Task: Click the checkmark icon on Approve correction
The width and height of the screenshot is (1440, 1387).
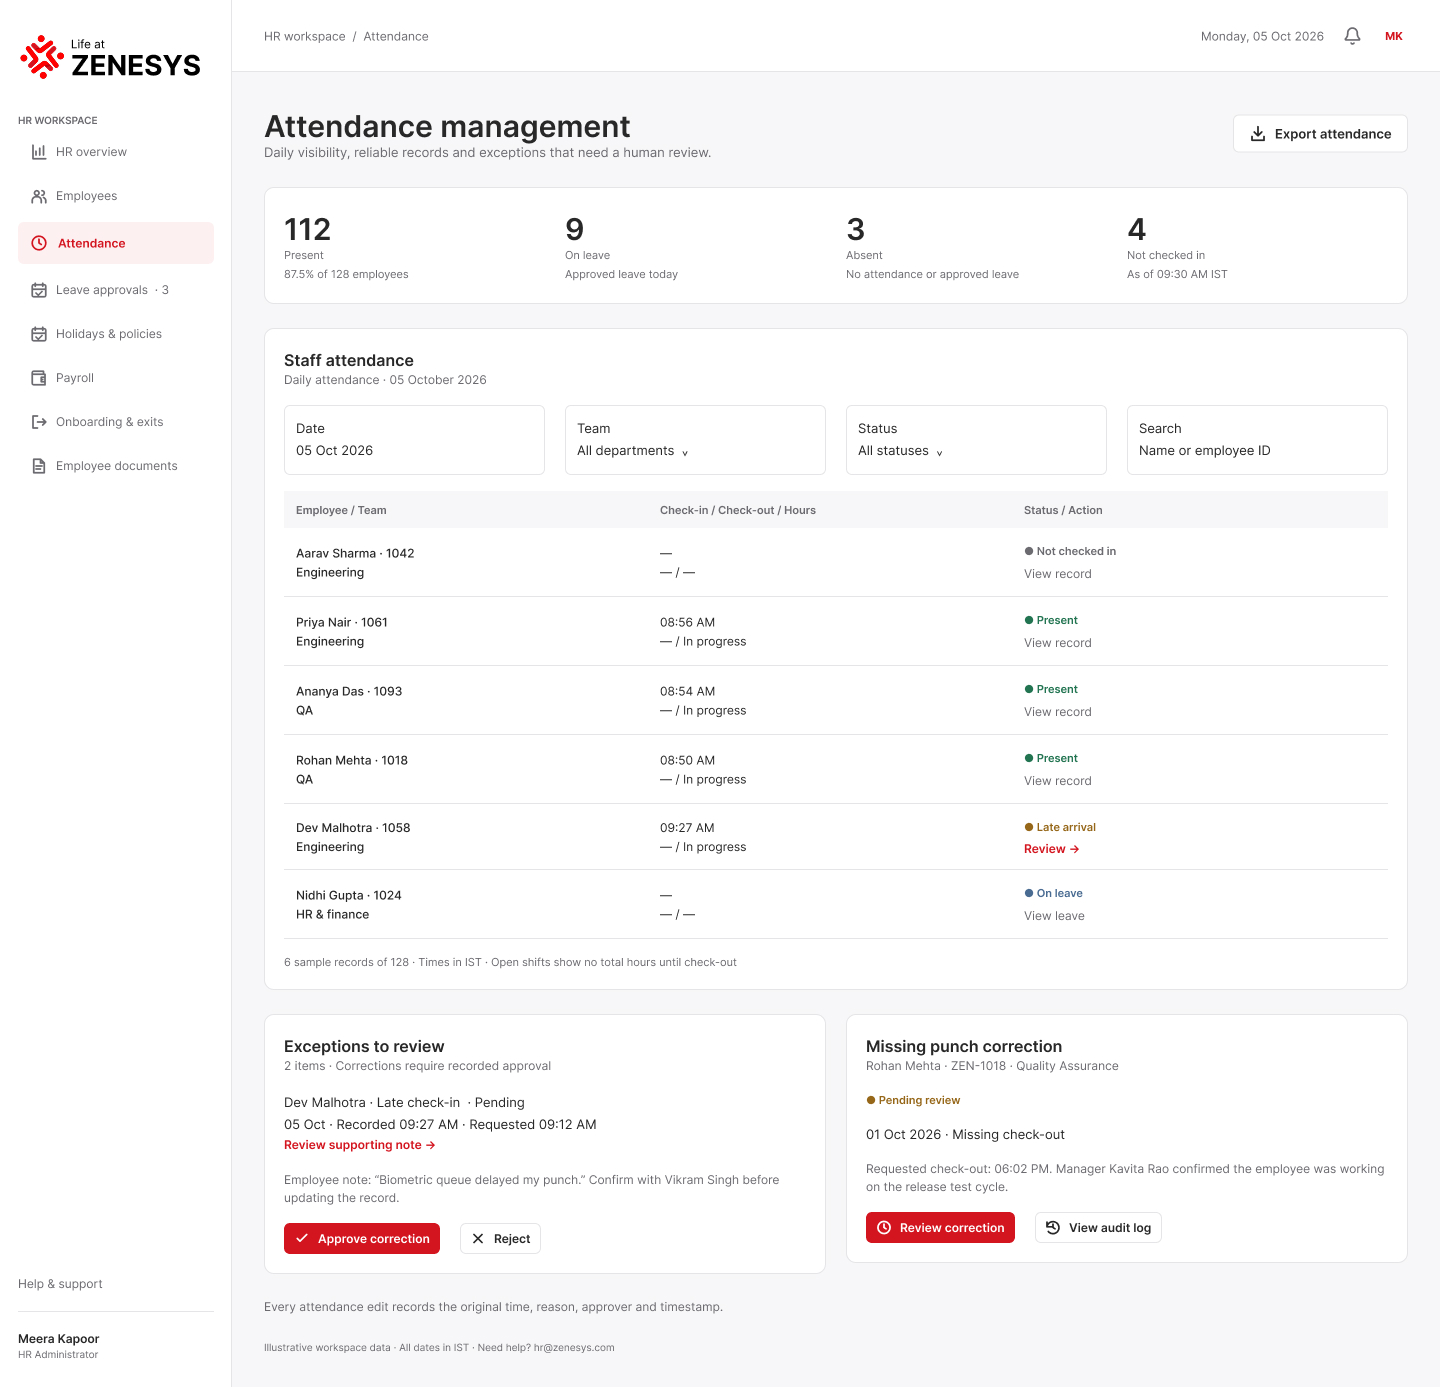Action: pyautogui.click(x=302, y=1238)
